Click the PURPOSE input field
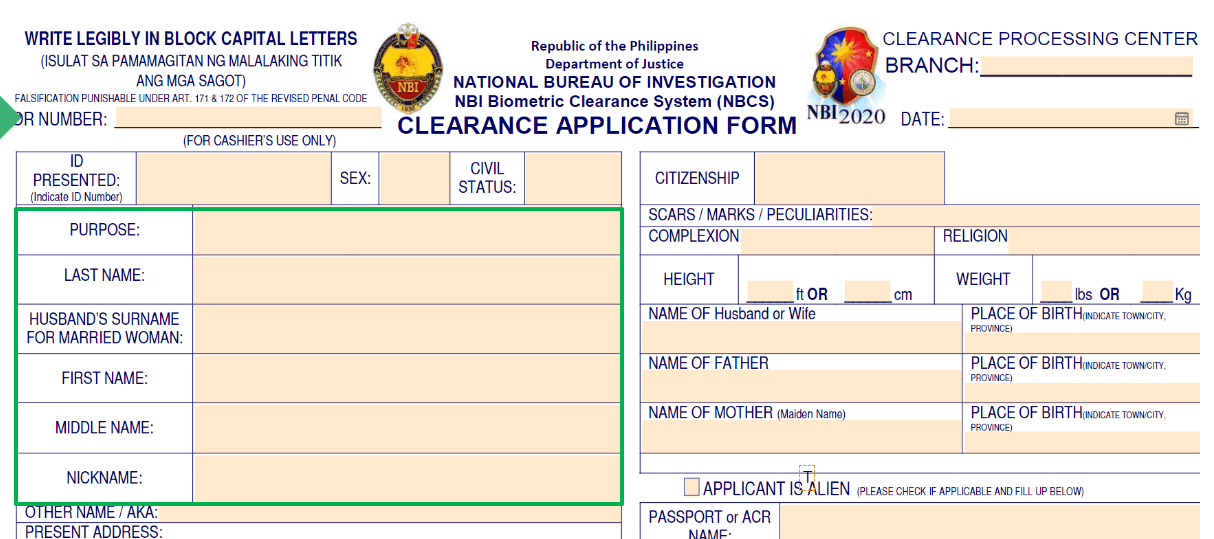The width and height of the screenshot is (1214, 539). click(x=406, y=232)
